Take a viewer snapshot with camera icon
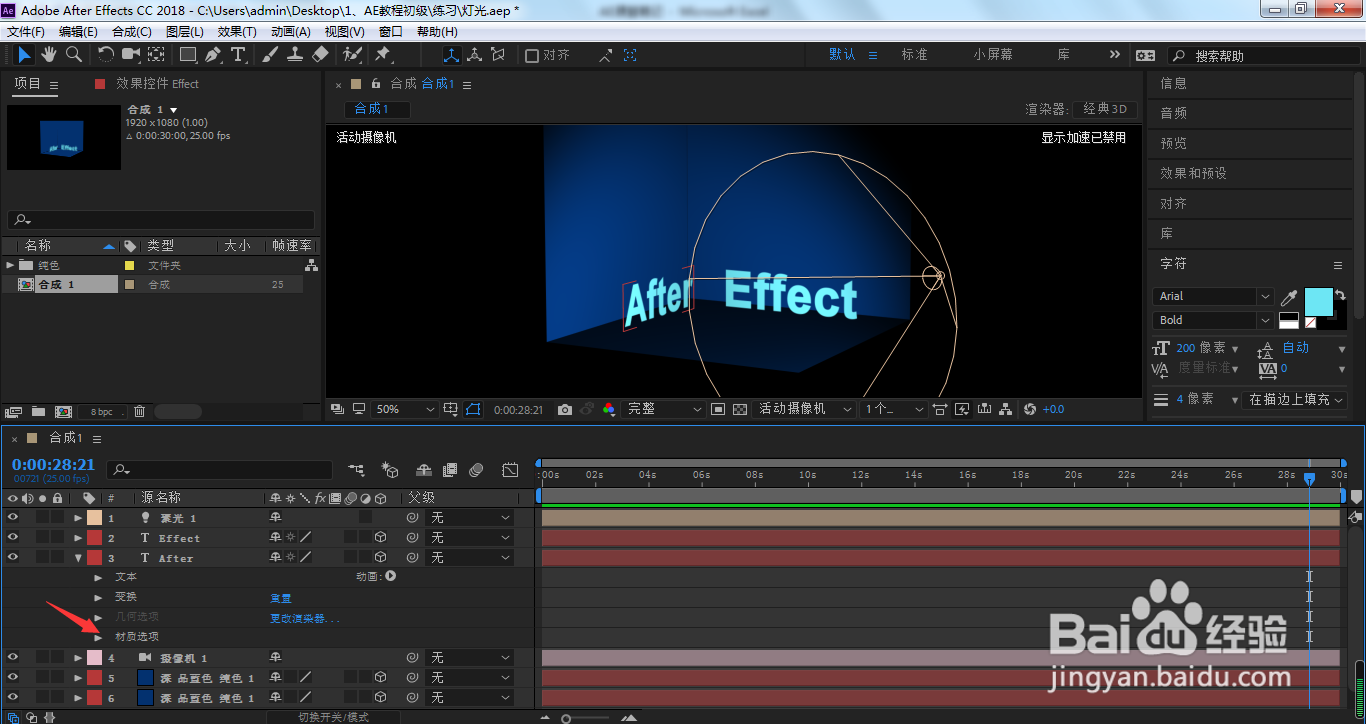 pyautogui.click(x=565, y=409)
